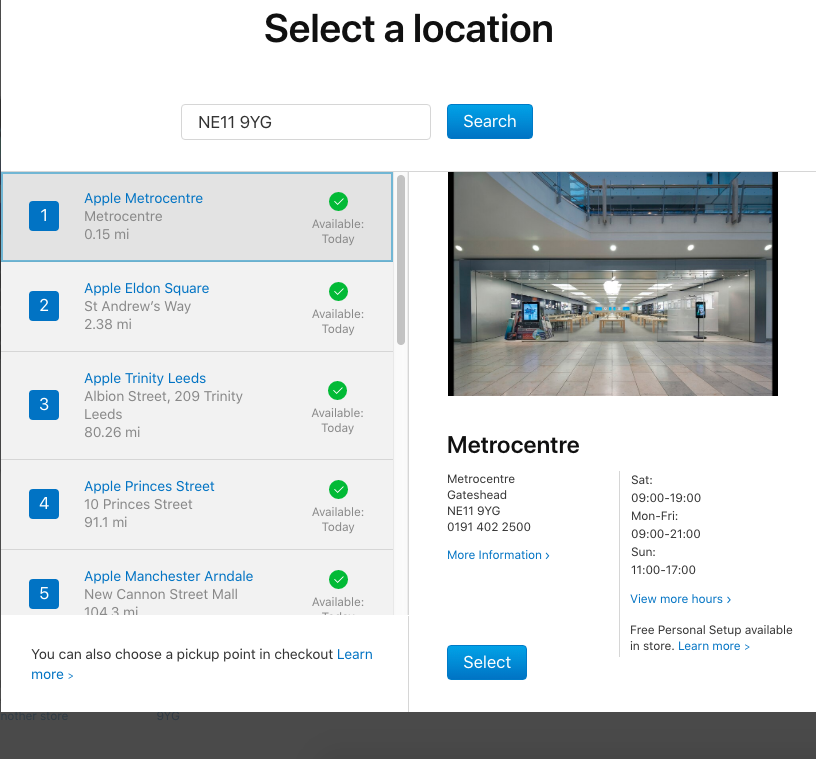816x759 pixels.
Task: Open More Information for Metrocentre store
Action: click(498, 555)
